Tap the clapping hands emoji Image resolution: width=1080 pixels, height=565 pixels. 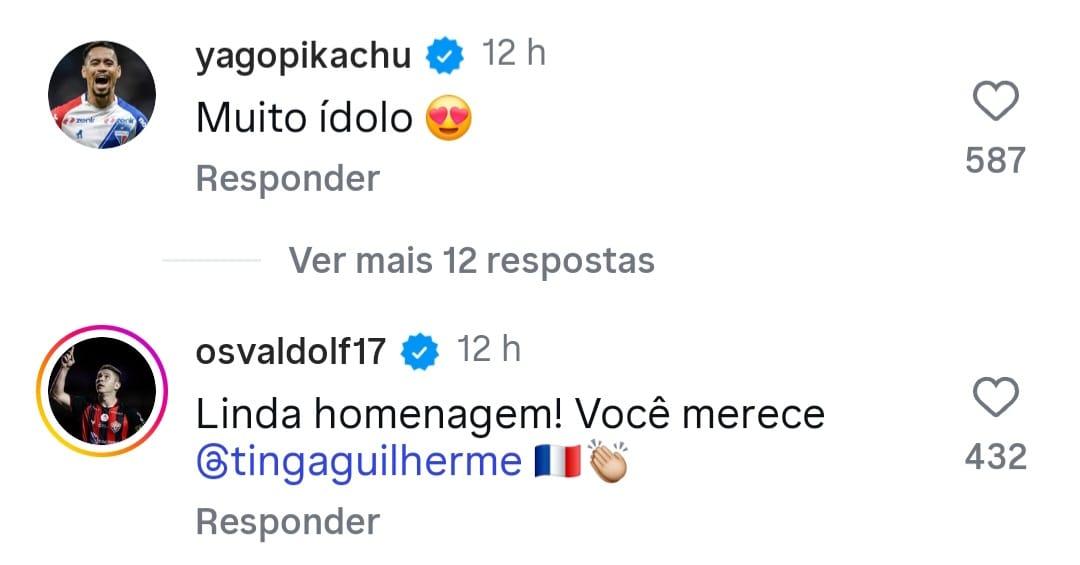[608, 463]
